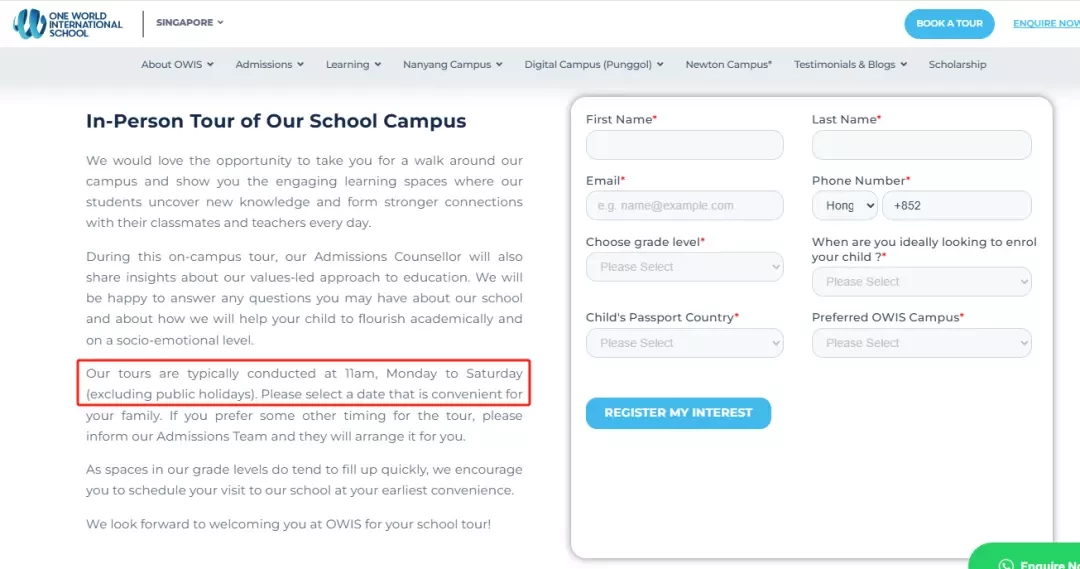The width and height of the screenshot is (1080, 569).
Task: Submit with Register My Interest button
Action: click(678, 413)
